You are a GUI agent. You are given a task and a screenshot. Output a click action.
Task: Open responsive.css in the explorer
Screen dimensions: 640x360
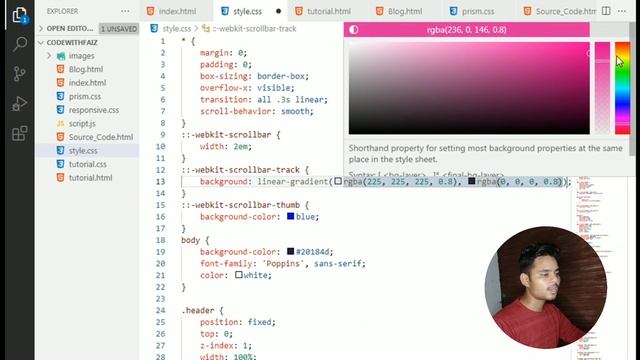[94, 110]
